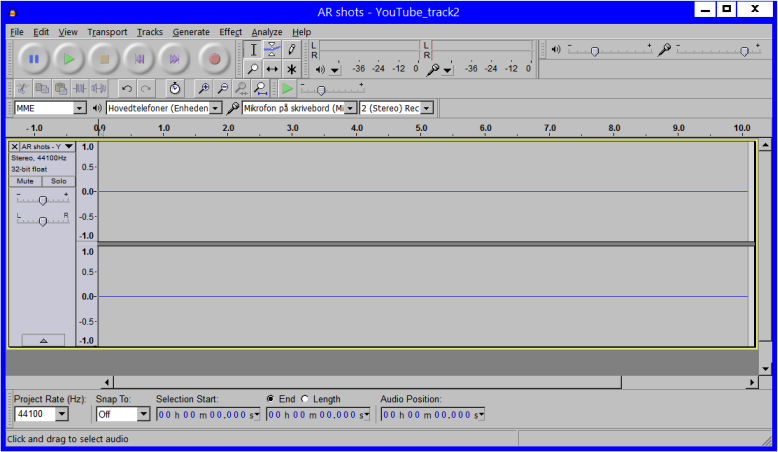778x452 pixels.
Task: Click the output volume slider handle
Action: 595,51
